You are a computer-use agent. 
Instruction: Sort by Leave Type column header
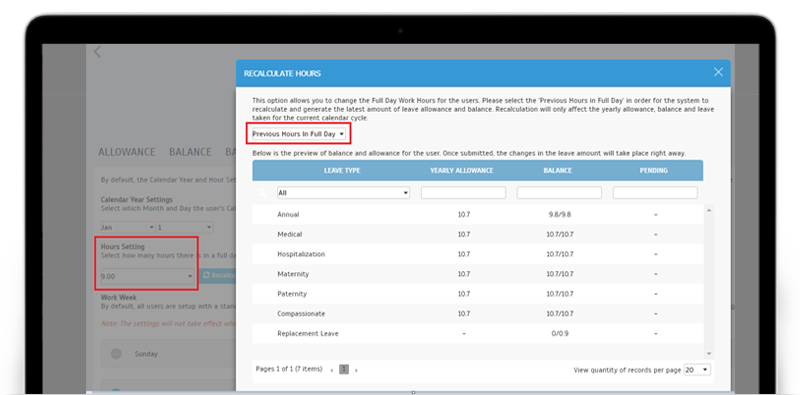pyautogui.click(x=342, y=170)
